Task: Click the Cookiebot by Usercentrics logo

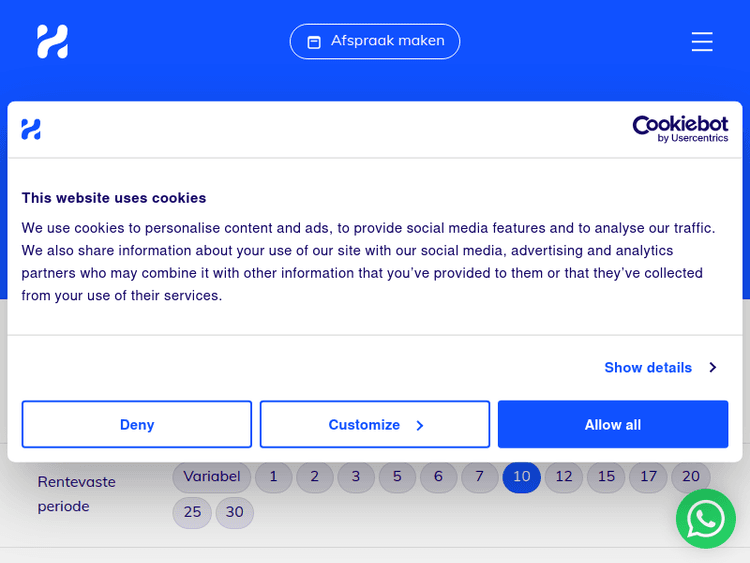Action: (680, 129)
